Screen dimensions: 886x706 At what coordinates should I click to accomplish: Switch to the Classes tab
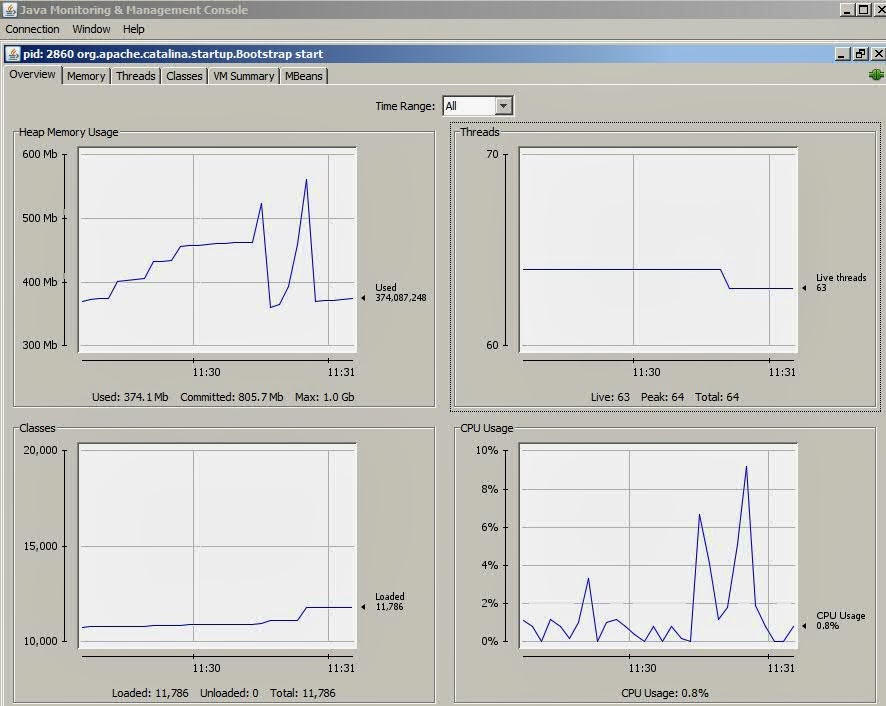184,76
